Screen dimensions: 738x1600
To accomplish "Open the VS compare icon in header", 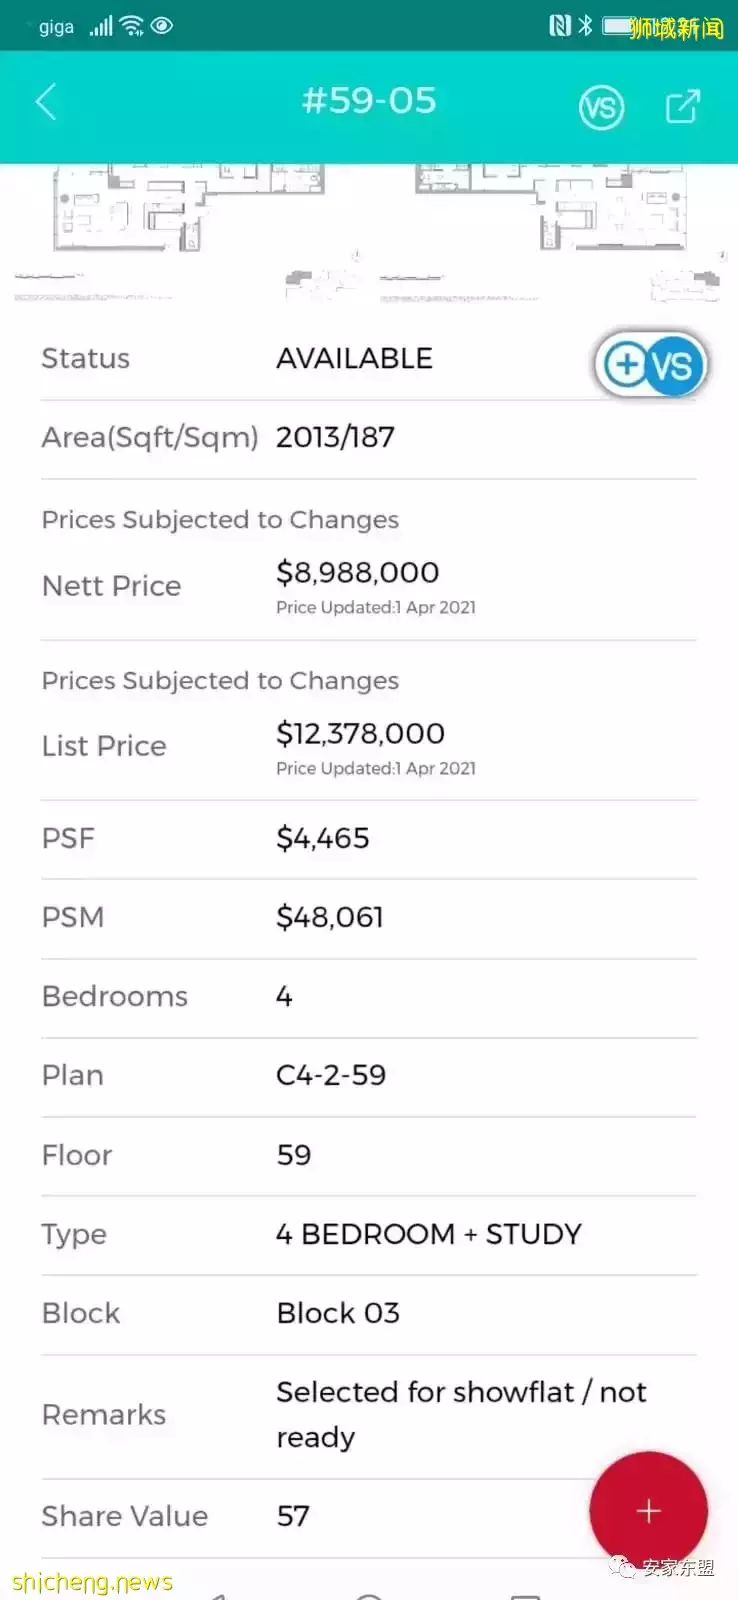I will 601,107.
